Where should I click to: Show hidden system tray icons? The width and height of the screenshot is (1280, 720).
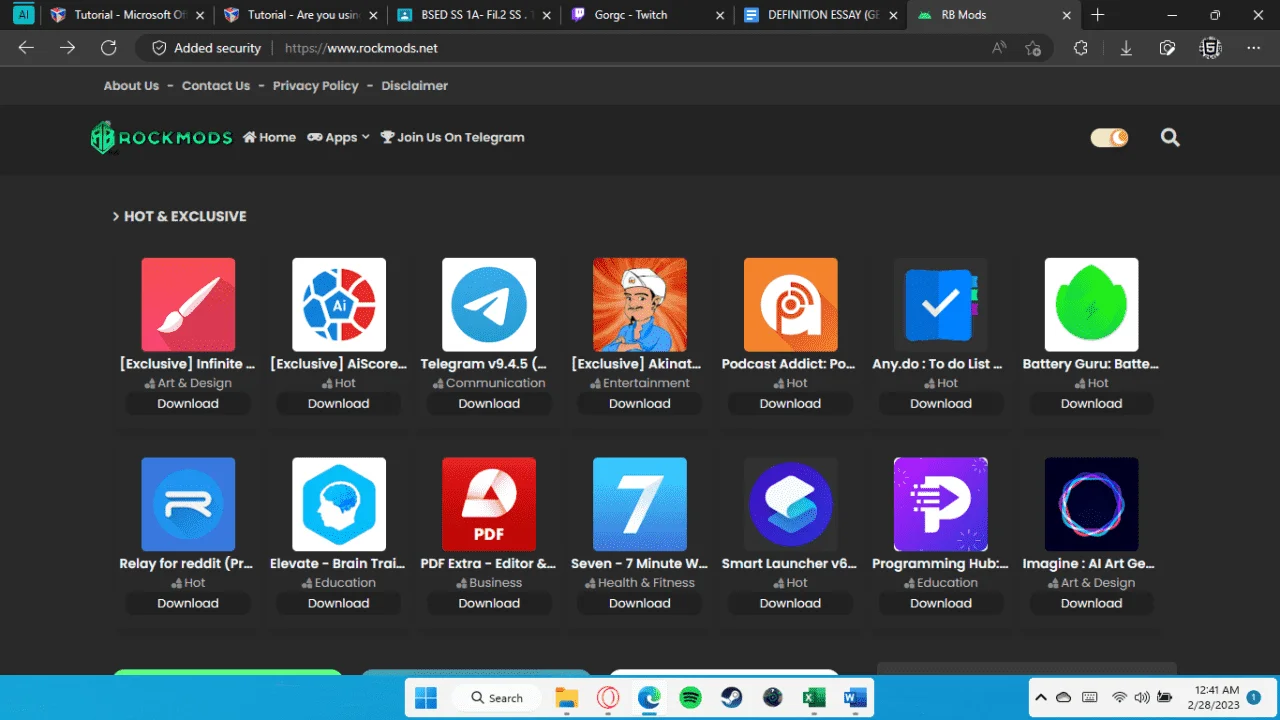1041,698
